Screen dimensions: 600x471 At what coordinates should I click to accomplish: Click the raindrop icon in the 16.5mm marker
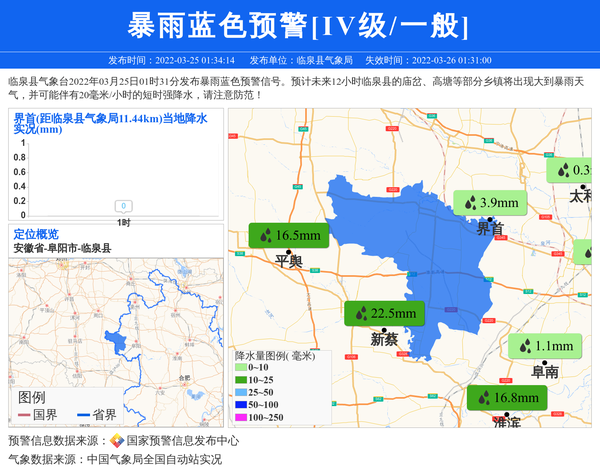pos(266,236)
